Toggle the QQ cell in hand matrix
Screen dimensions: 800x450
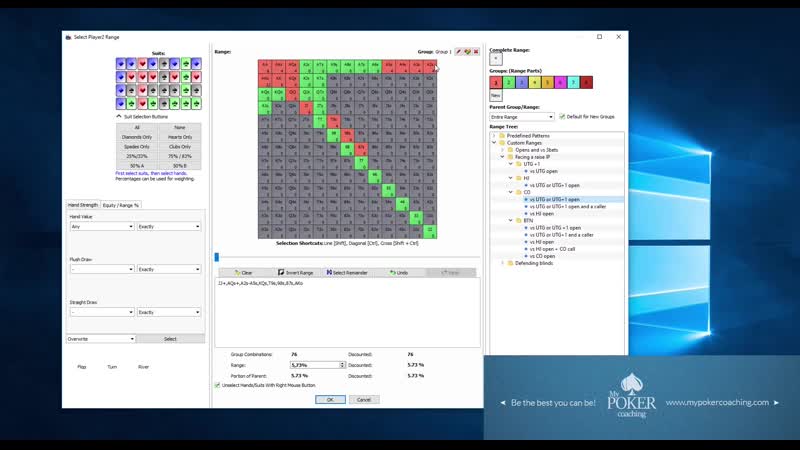(292, 94)
